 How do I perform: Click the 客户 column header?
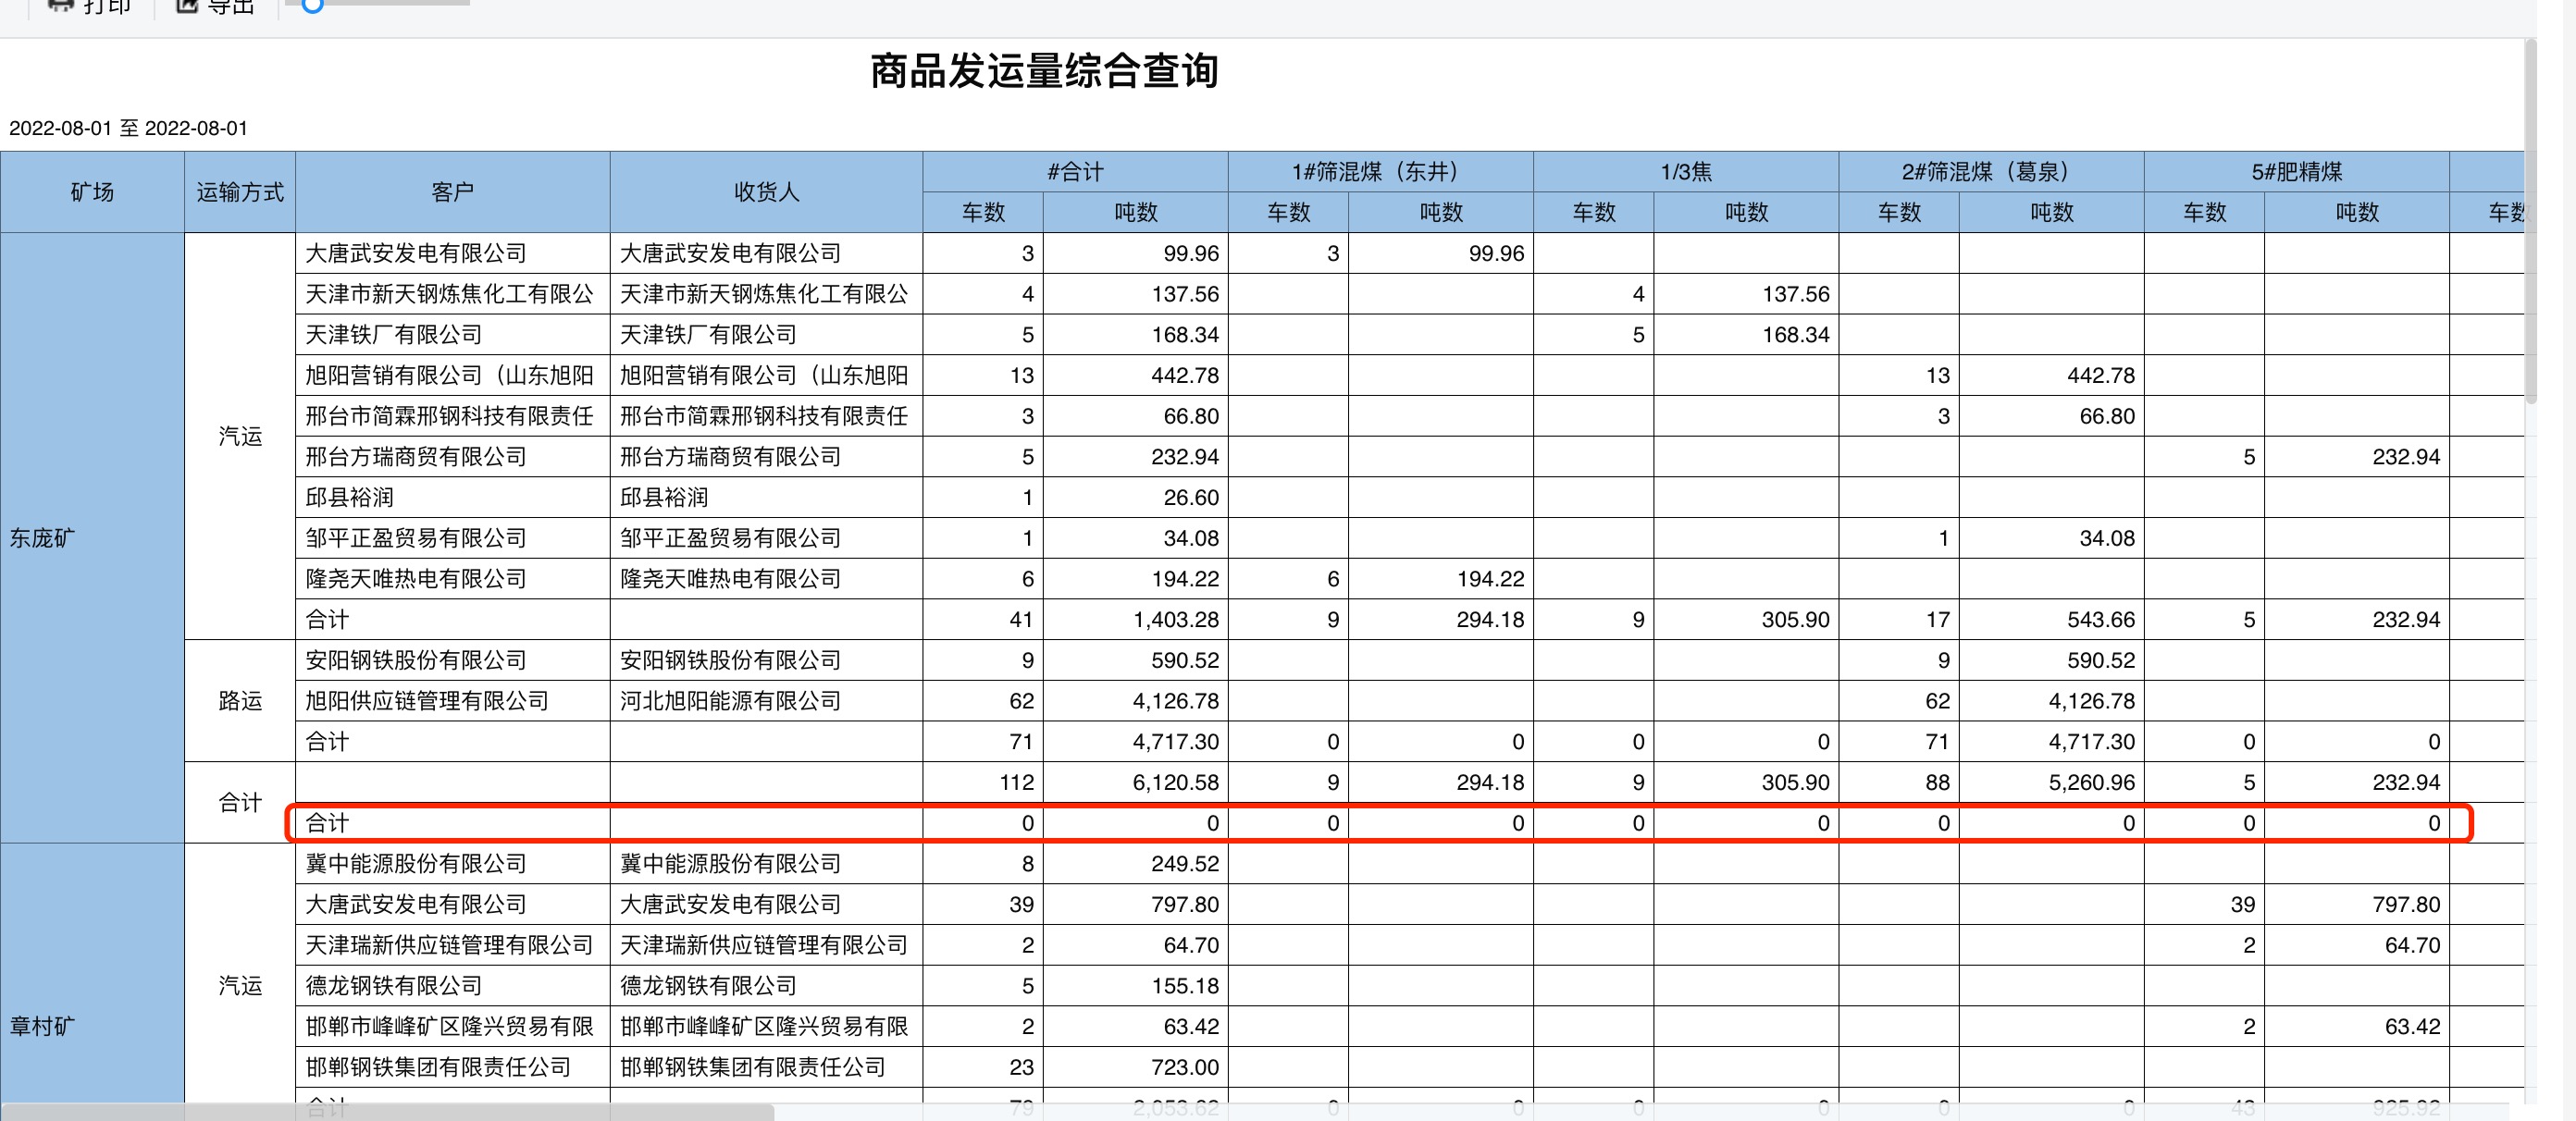coord(452,192)
